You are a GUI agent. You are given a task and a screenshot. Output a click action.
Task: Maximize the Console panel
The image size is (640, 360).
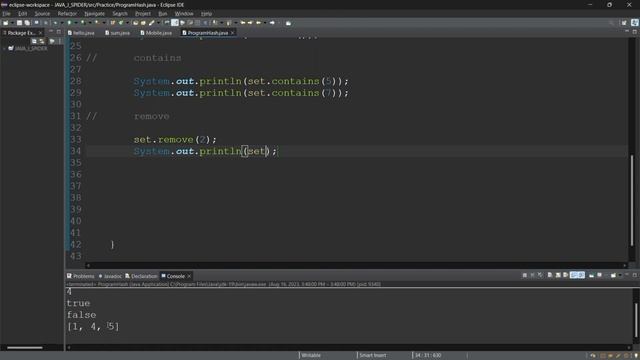click(635, 275)
